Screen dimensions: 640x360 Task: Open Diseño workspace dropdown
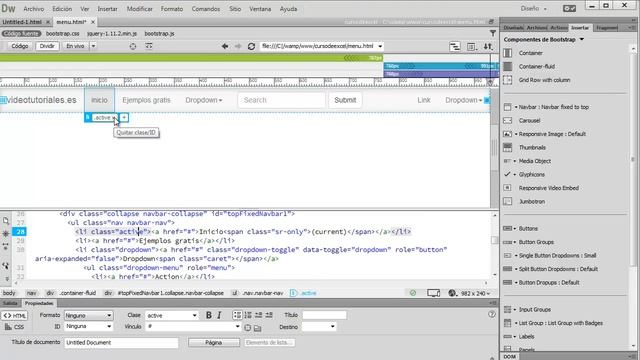click(533, 9)
